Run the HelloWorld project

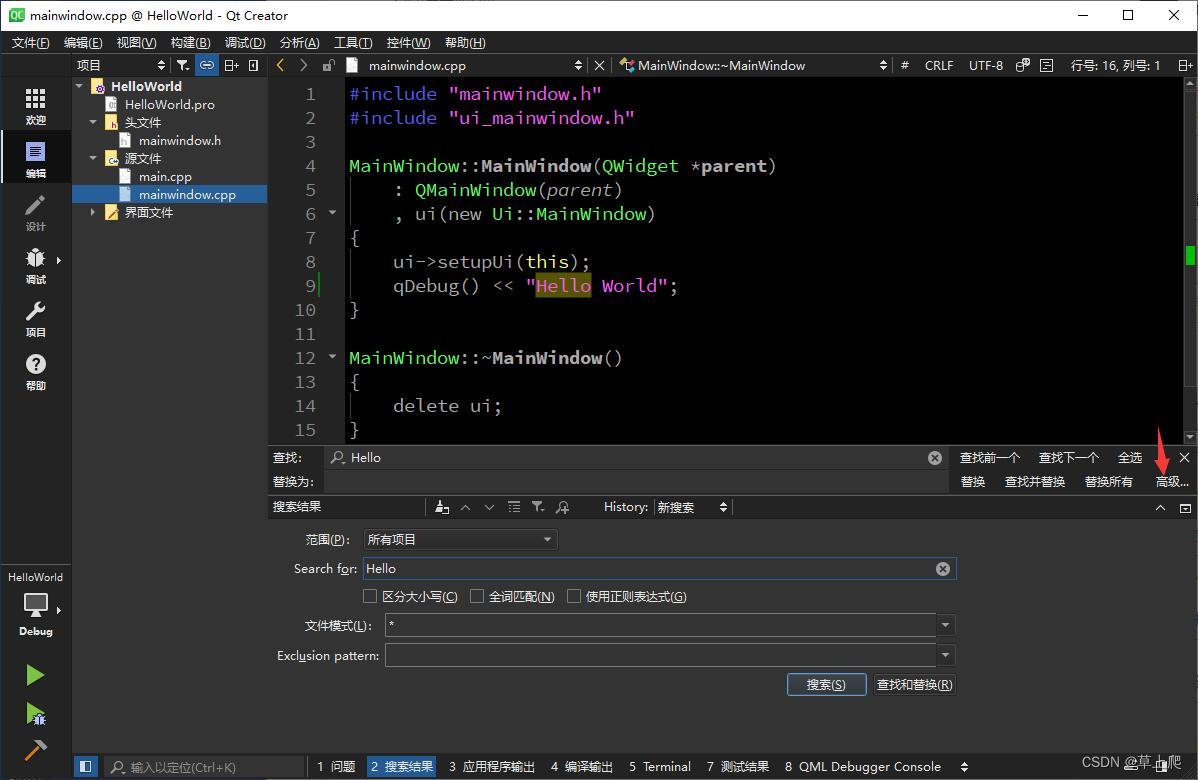[35, 675]
